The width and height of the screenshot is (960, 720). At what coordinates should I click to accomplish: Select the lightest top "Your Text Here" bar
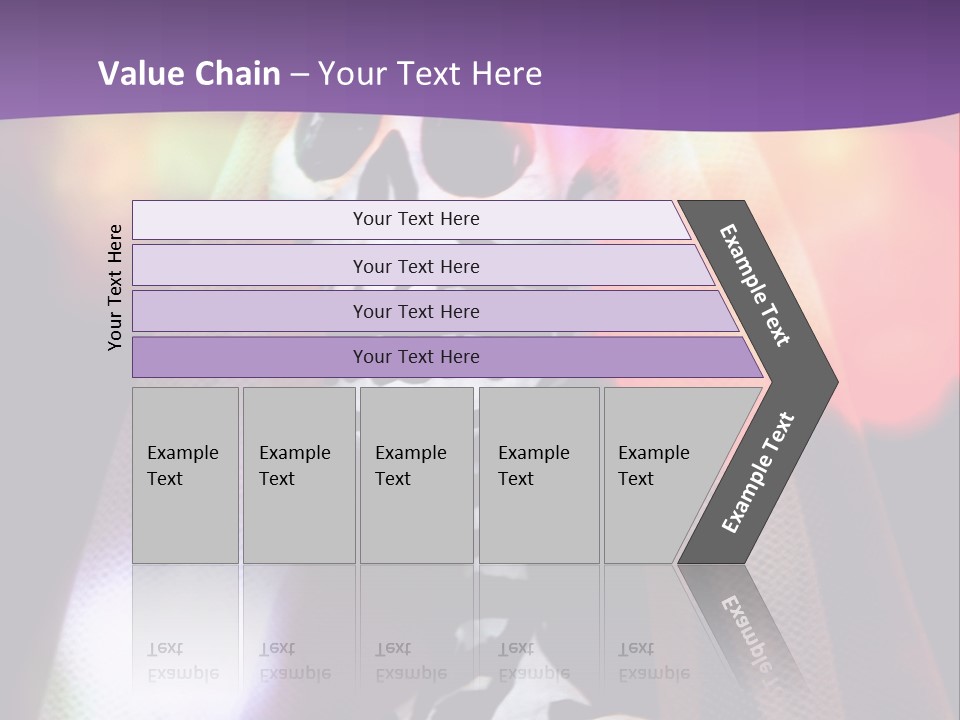[416, 219]
